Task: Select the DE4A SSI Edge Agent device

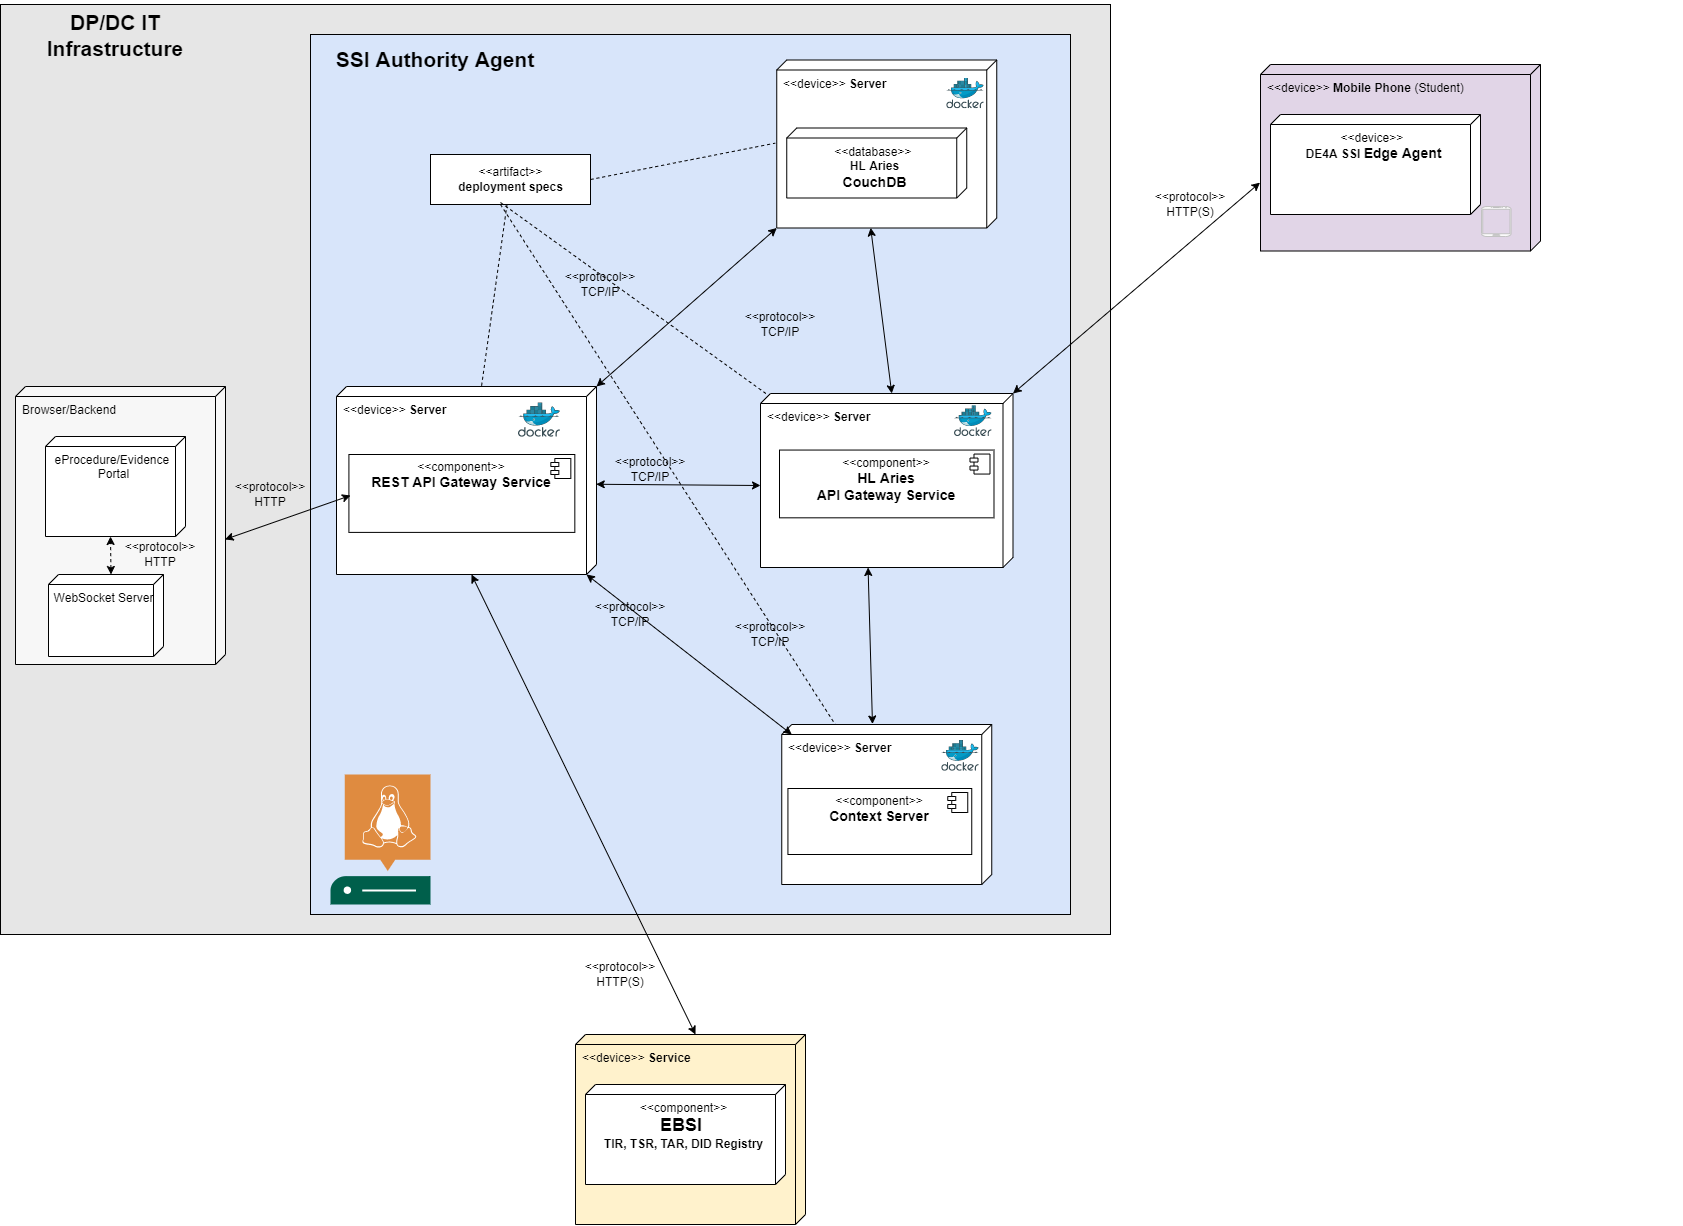Action: click(x=1375, y=164)
